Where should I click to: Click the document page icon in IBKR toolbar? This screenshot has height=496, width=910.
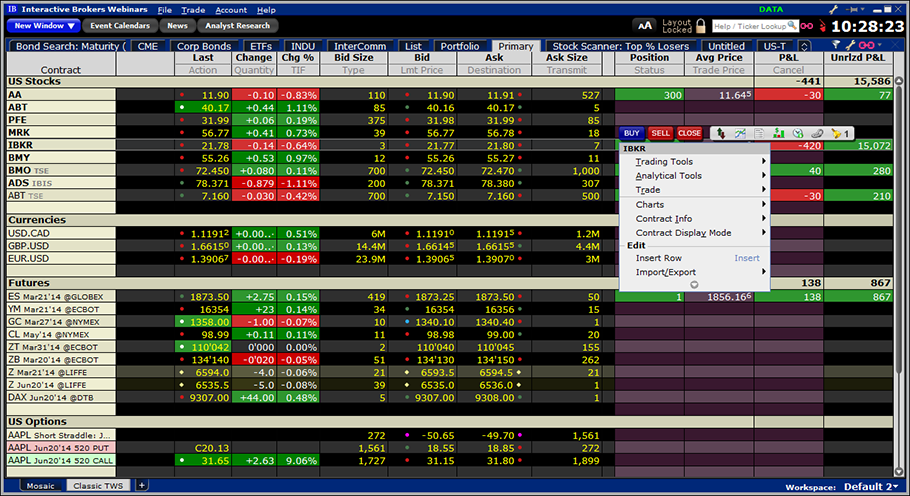pos(759,133)
